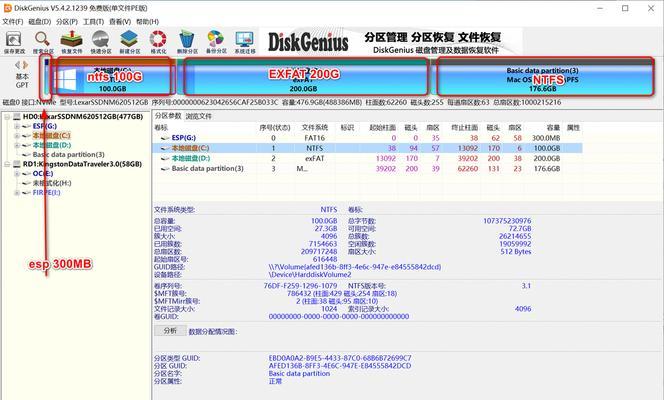664x400 pixels.
Task: Click the FAT16 cell in the ESP(G:) row
Action: point(315,138)
